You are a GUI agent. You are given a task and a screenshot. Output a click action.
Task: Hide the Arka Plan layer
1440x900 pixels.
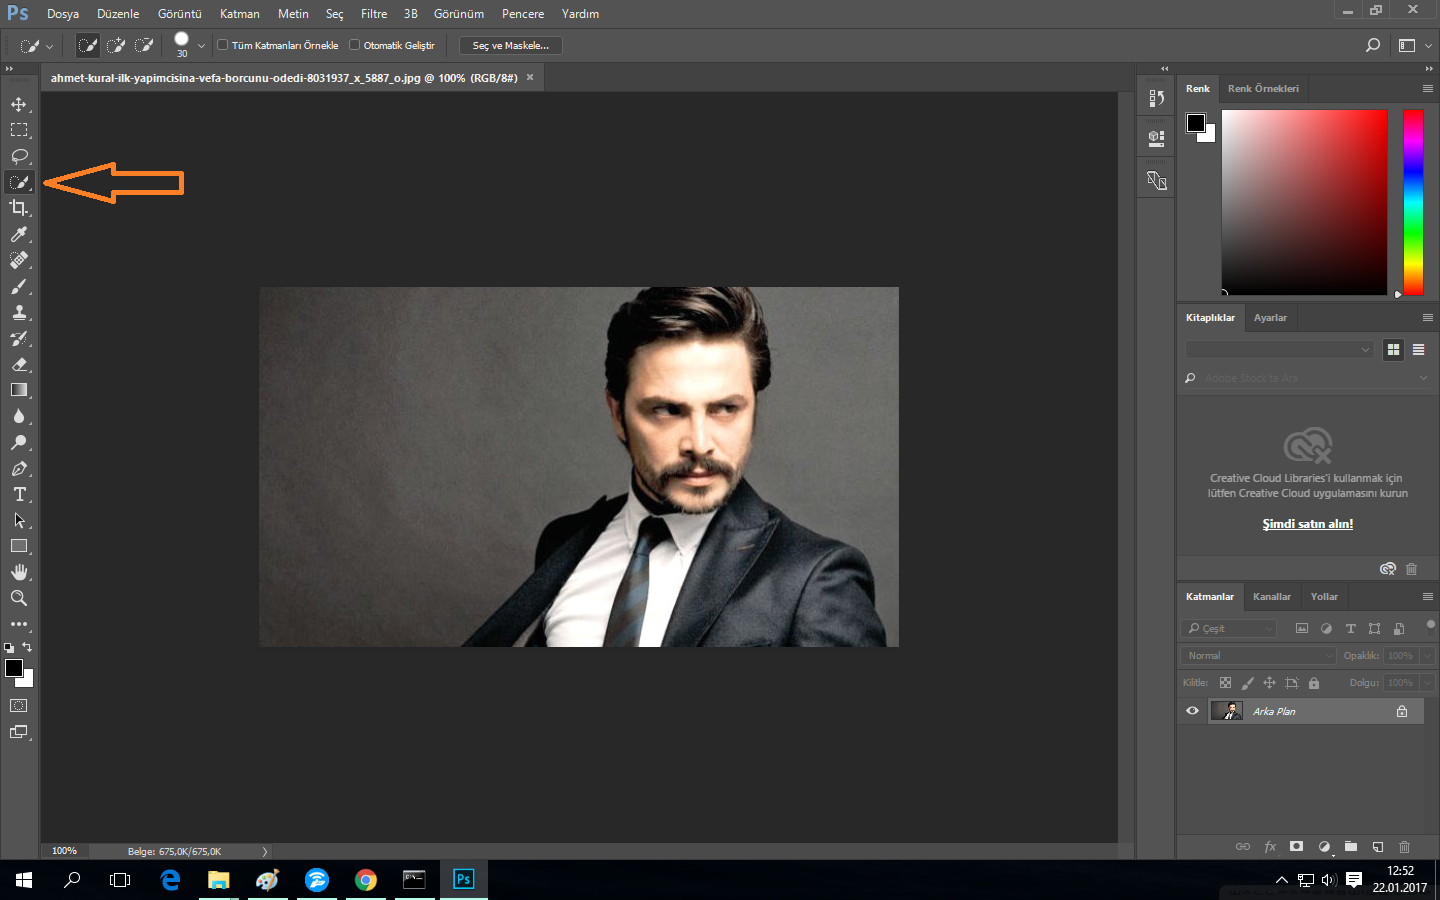[x=1192, y=711]
